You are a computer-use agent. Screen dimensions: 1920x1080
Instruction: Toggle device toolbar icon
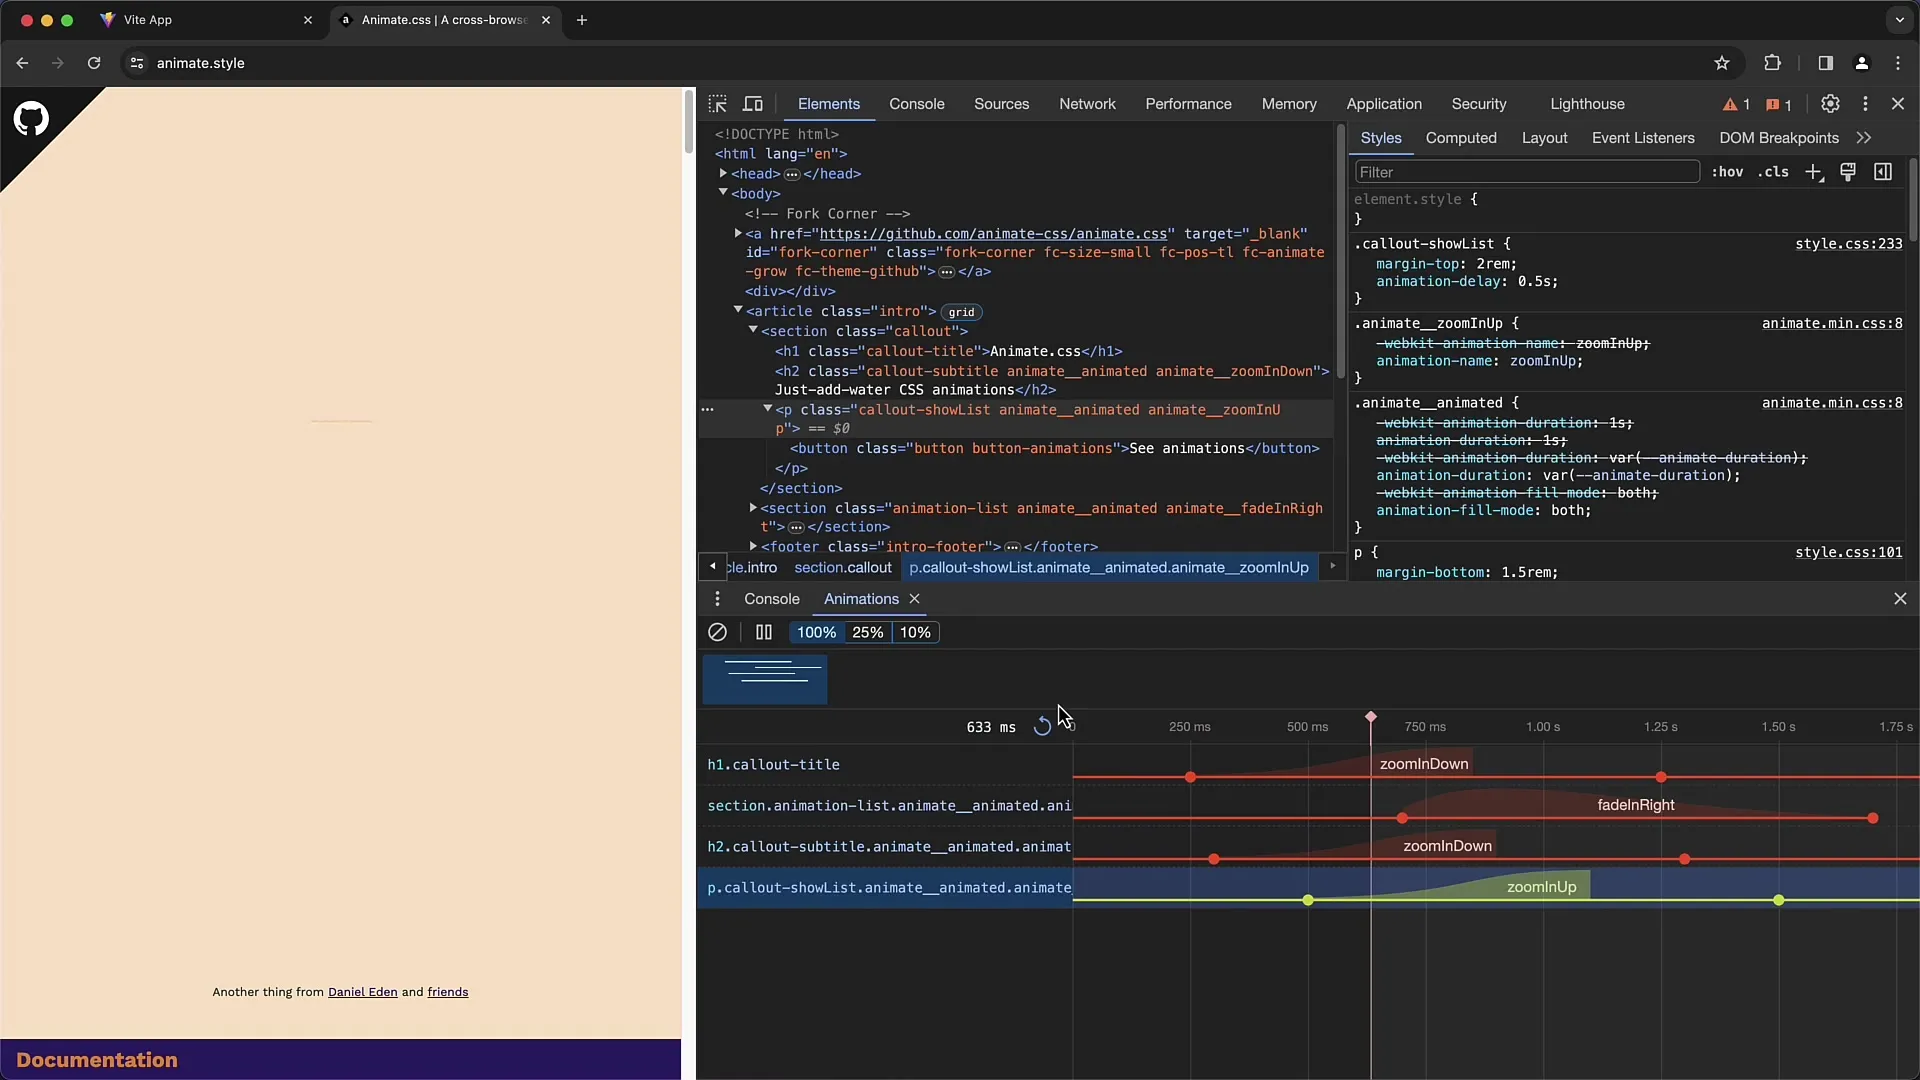pos(753,104)
